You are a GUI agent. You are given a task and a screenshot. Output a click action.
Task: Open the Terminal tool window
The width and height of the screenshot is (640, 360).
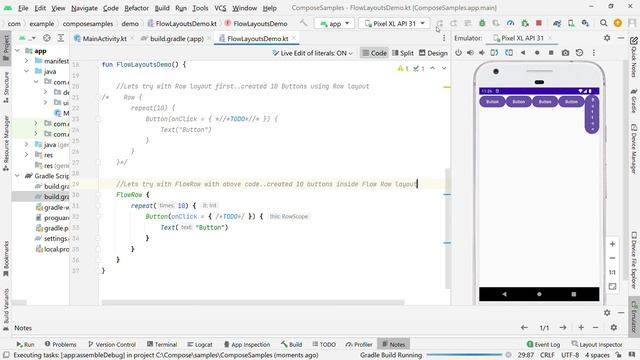(162, 344)
